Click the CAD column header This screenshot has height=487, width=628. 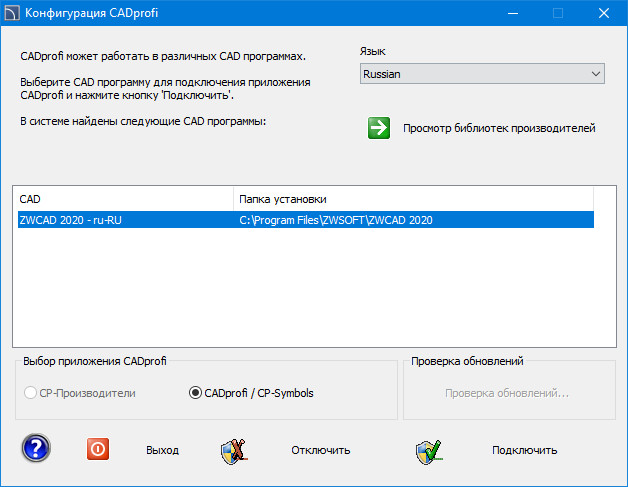pos(123,199)
